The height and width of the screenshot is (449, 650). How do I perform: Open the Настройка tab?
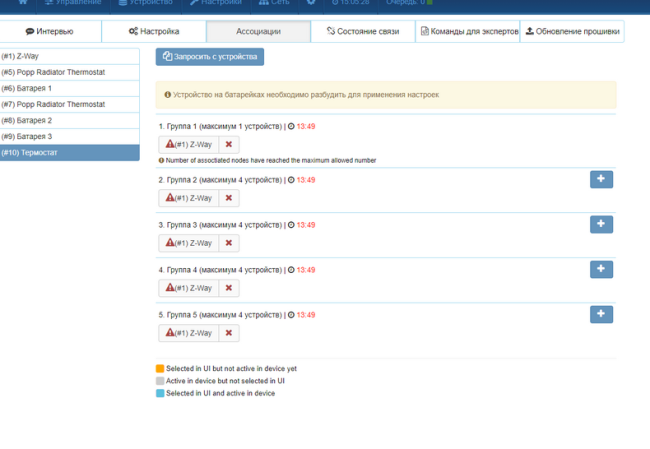coord(153,32)
